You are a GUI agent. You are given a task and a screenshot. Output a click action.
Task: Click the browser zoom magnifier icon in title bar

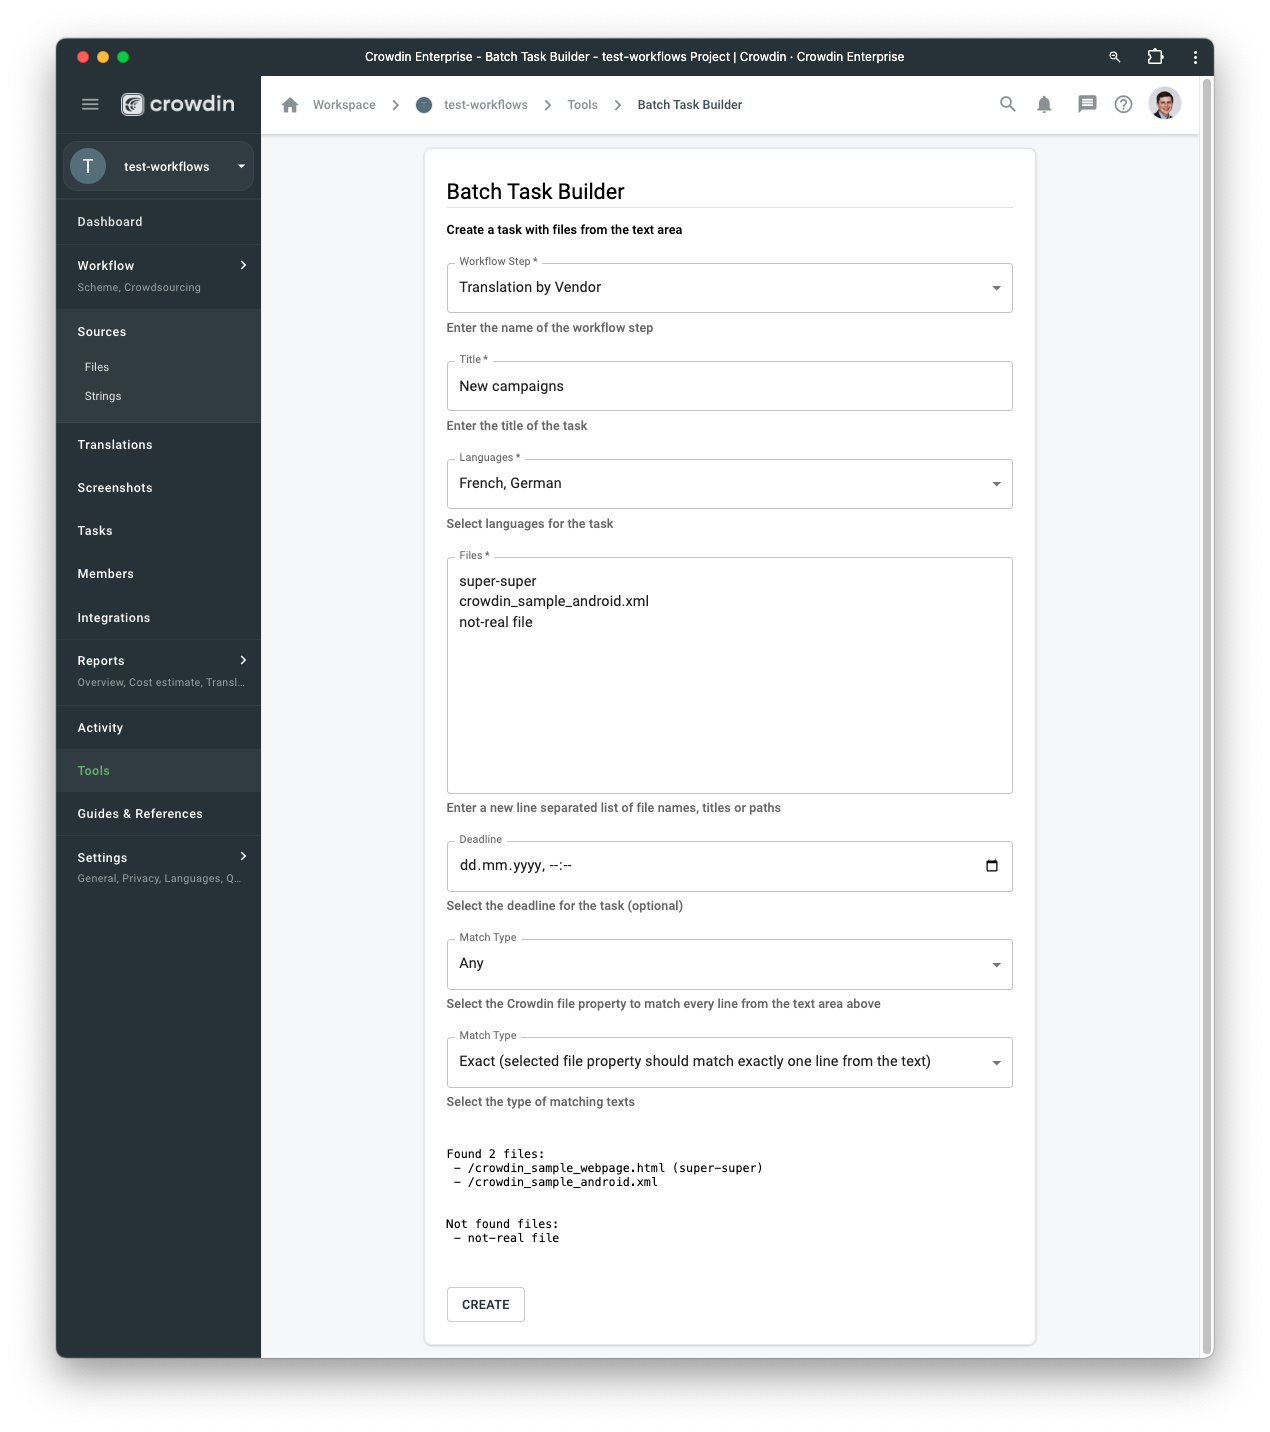[x=1114, y=57]
